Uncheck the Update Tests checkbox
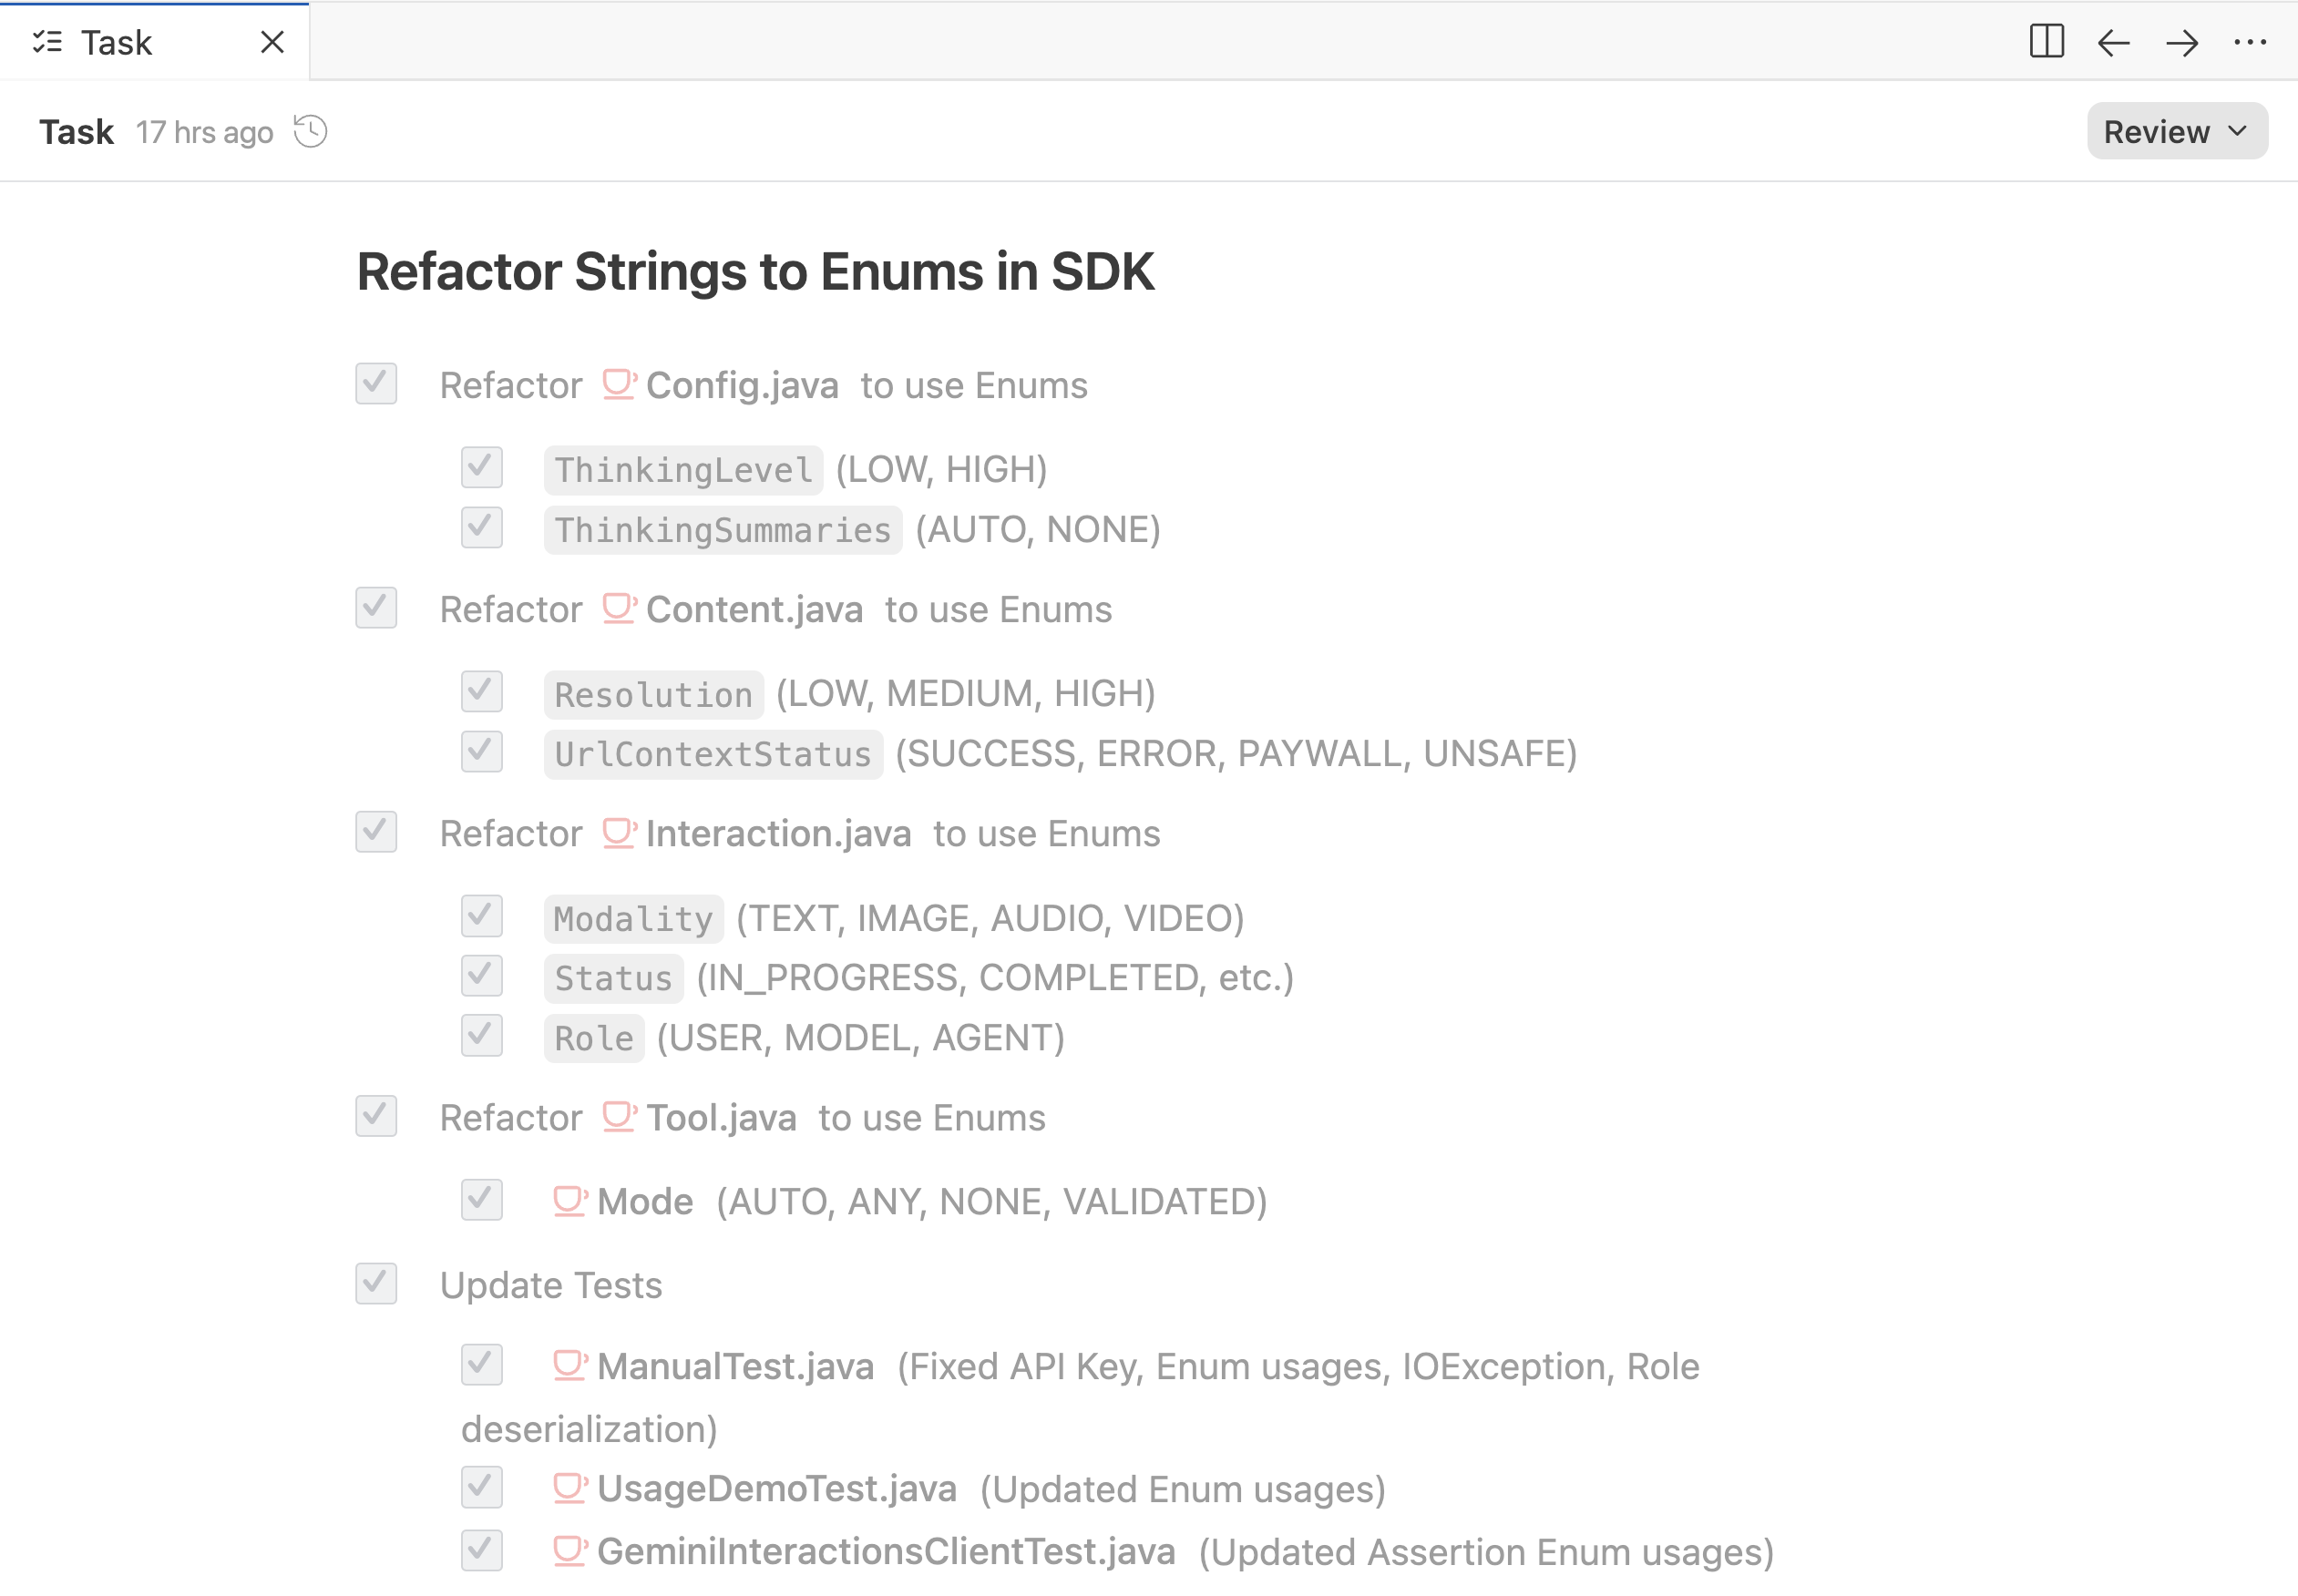This screenshot has height=1596, width=2298. coord(376,1283)
